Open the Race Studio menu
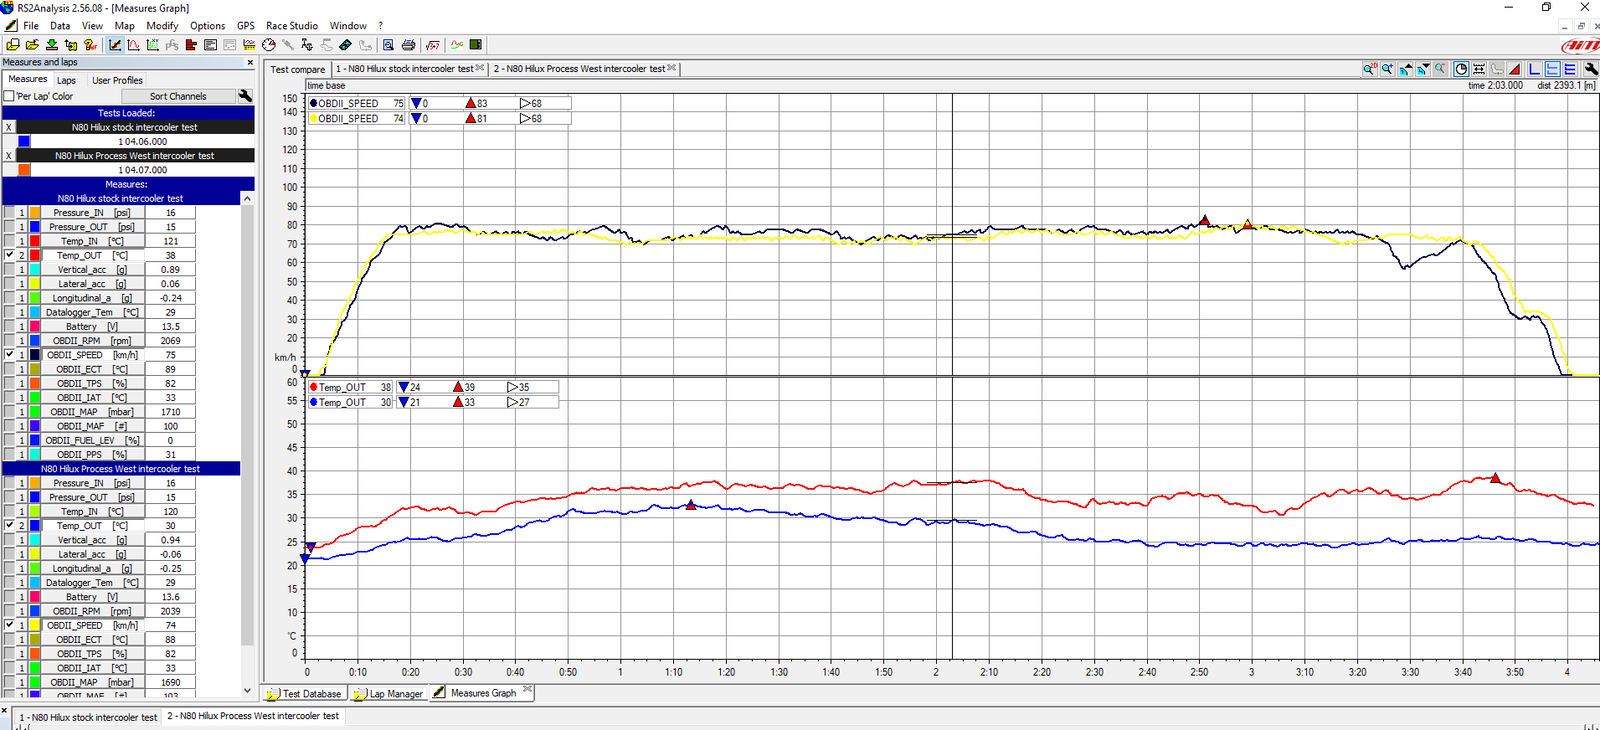The width and height of the screenshot is (1600, 730). coord(291,26)
